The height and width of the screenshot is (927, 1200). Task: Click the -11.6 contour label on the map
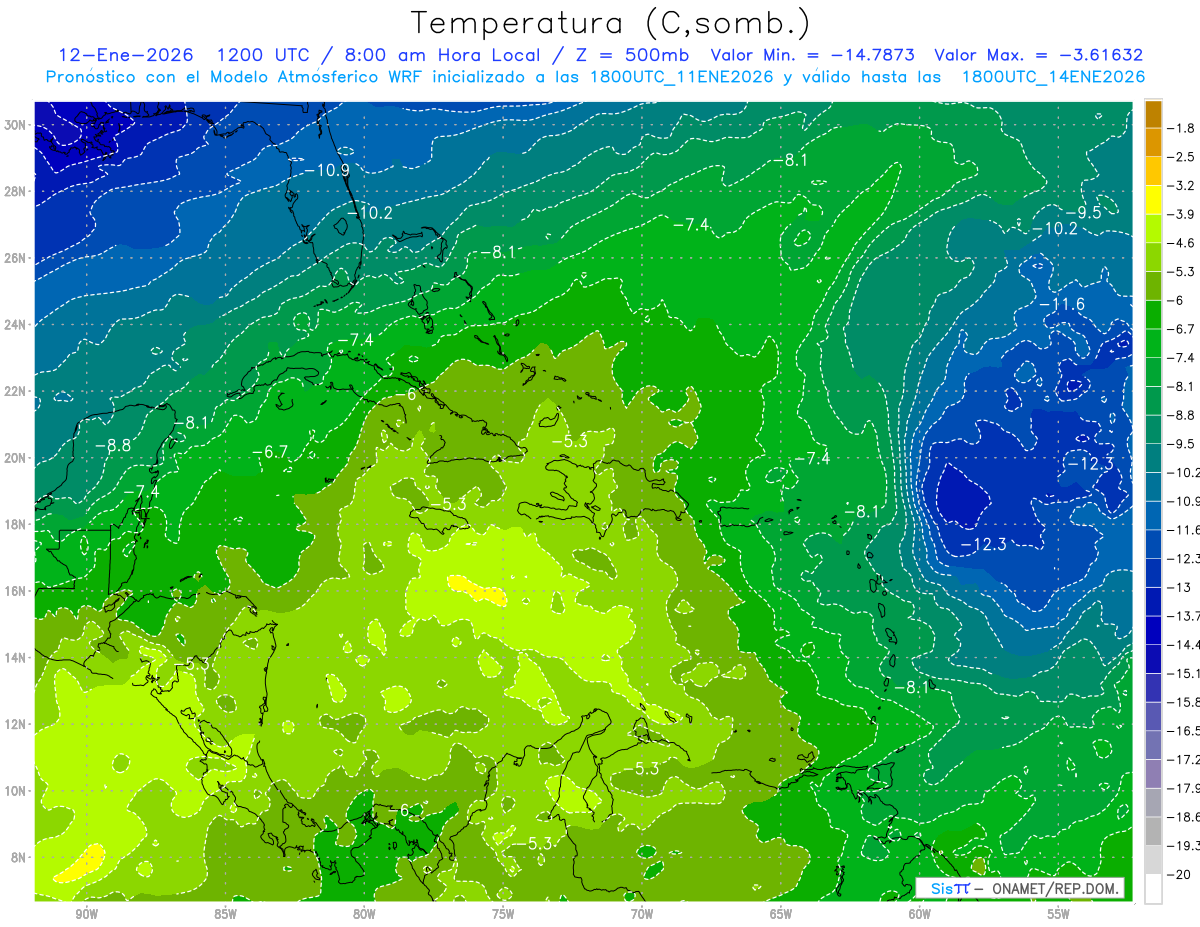click(1060, 304)
